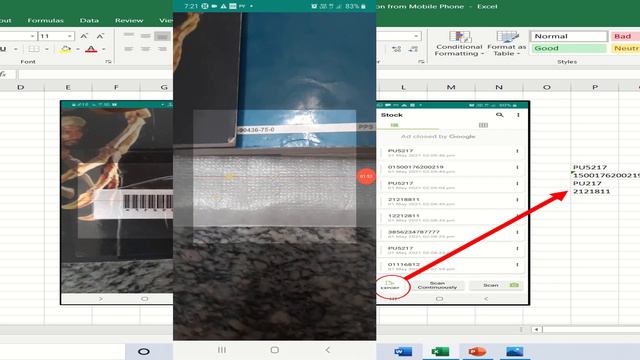Increase font size with the larger A icon

(x=84, y=36)
